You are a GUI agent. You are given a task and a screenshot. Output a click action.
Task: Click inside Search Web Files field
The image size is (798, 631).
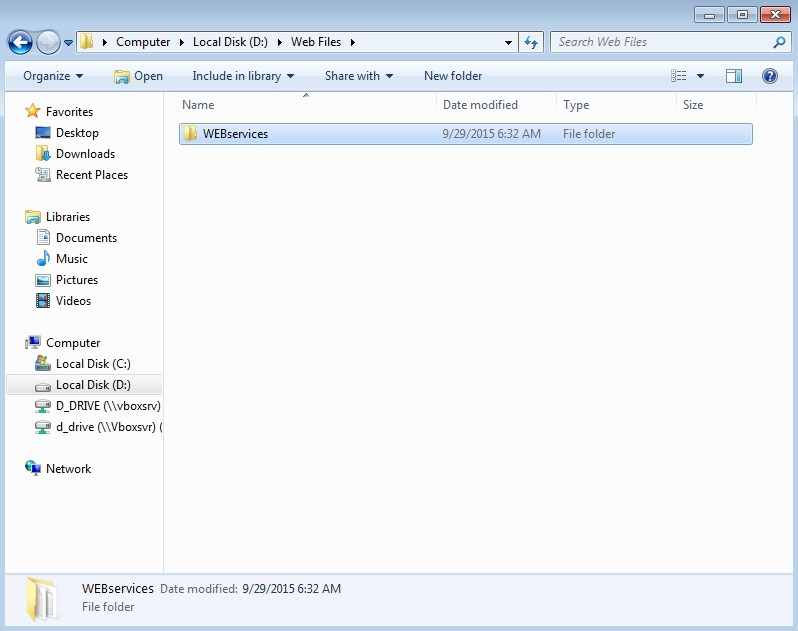click(x=660, y=42)
